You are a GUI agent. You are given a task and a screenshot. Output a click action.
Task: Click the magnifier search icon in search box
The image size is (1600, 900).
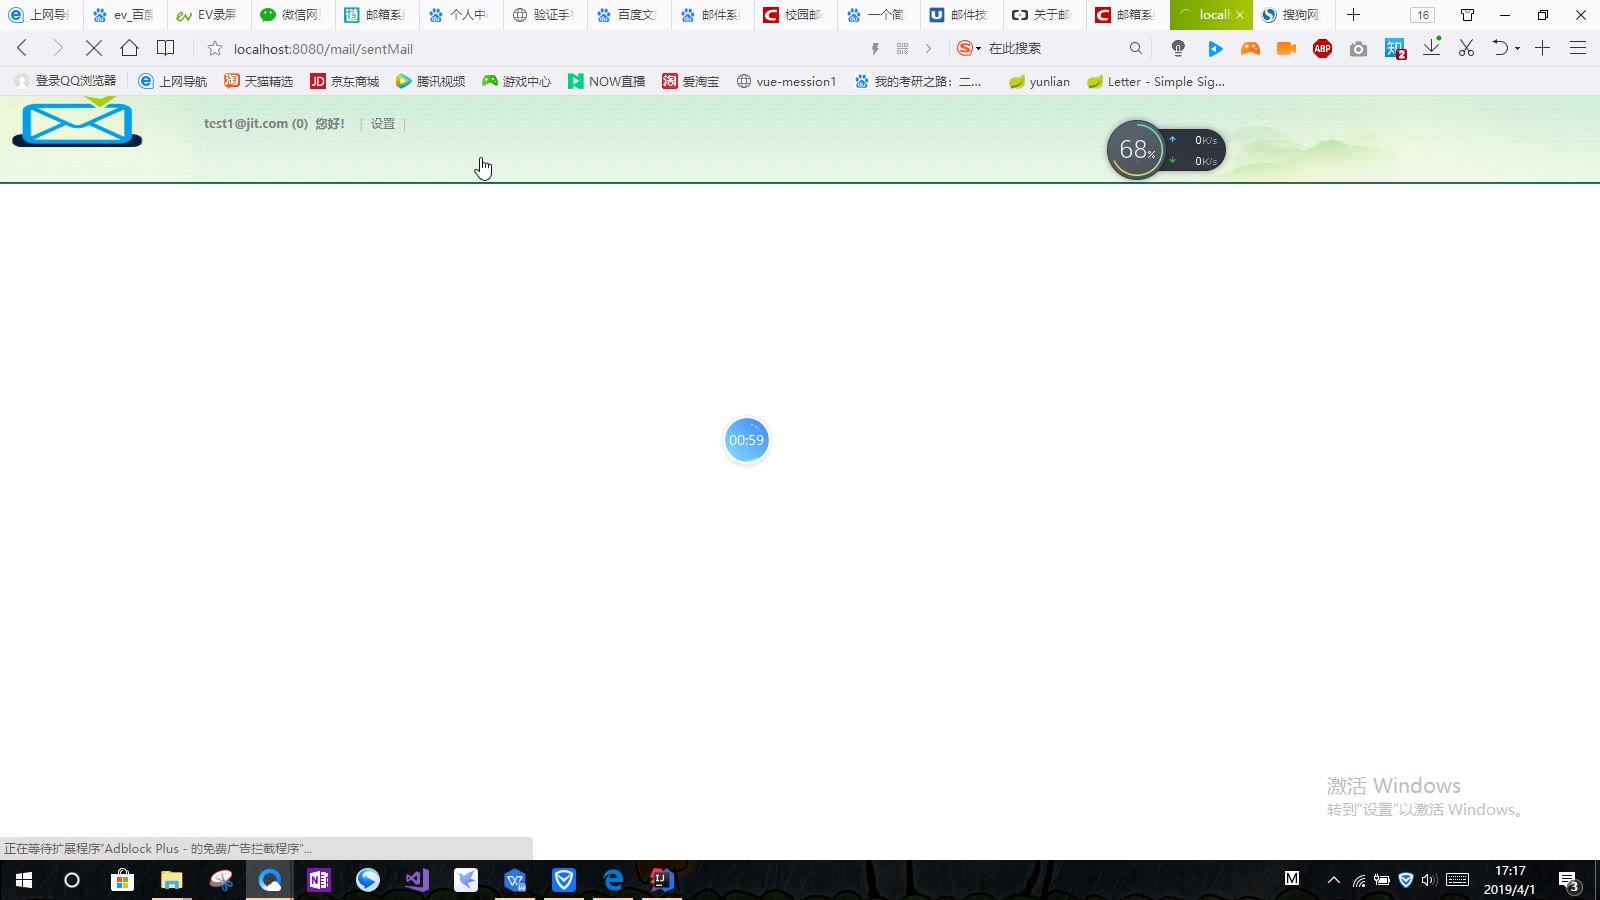(1135, 48)
